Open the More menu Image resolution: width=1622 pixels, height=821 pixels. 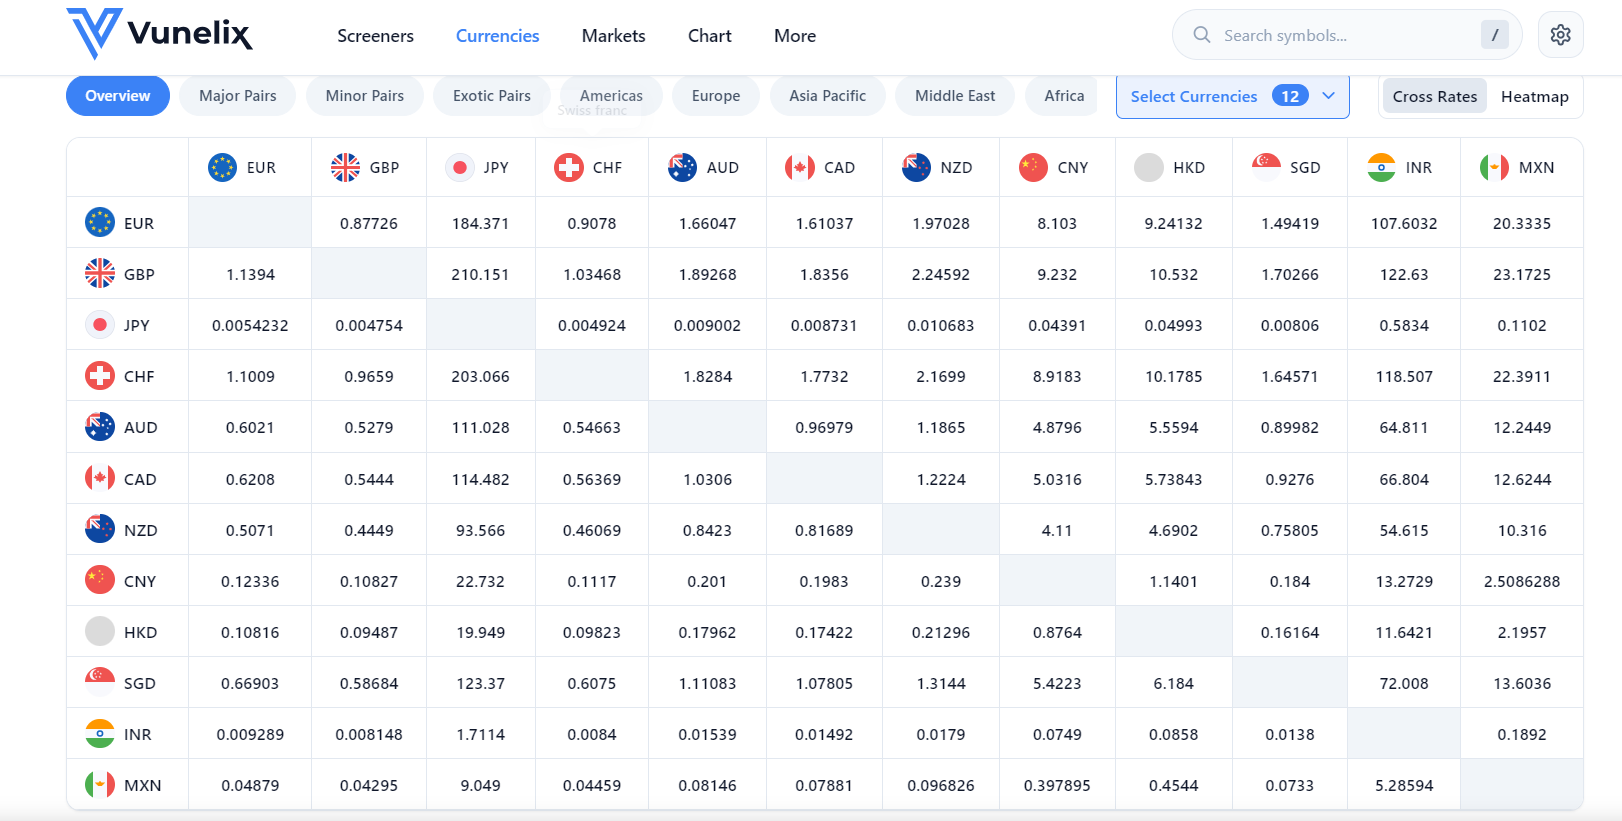(x=795, y=36)
